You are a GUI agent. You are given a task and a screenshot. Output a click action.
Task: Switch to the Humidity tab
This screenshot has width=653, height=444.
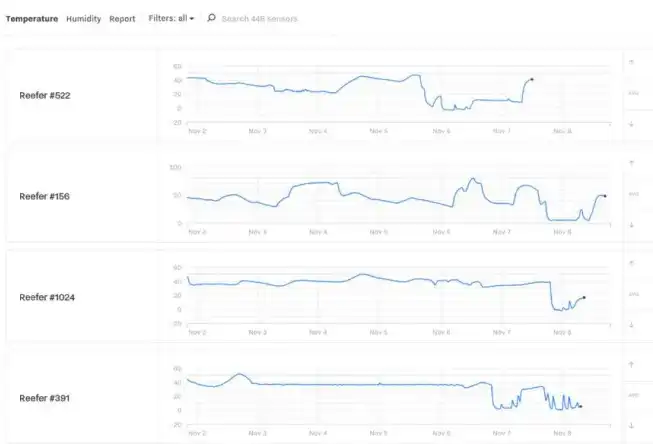point(84,18)
